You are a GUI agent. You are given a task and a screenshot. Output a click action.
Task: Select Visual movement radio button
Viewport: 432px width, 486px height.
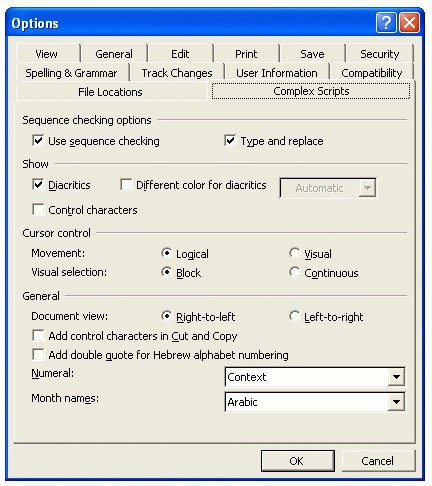coord(294,253)
